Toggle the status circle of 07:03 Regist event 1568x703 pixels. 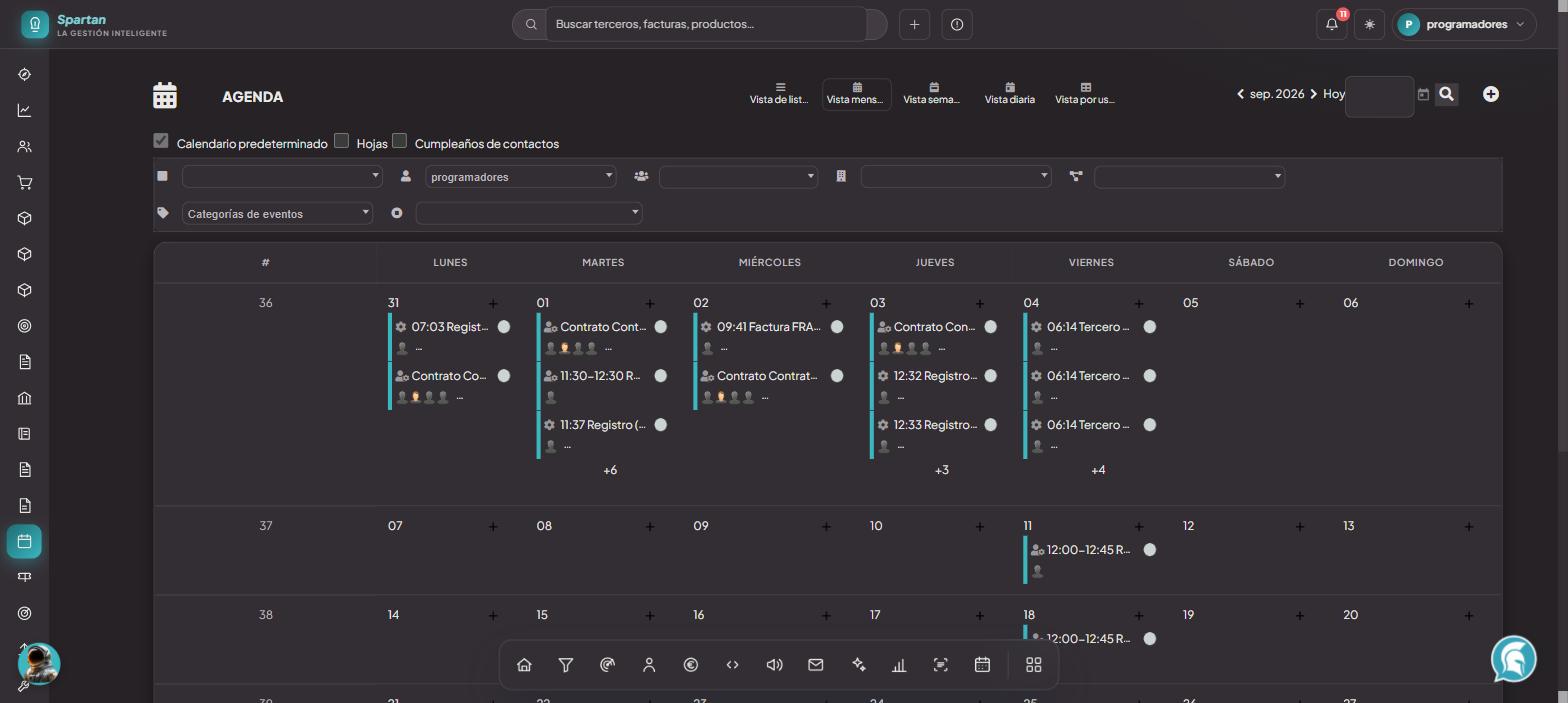(x=504, y=327)
